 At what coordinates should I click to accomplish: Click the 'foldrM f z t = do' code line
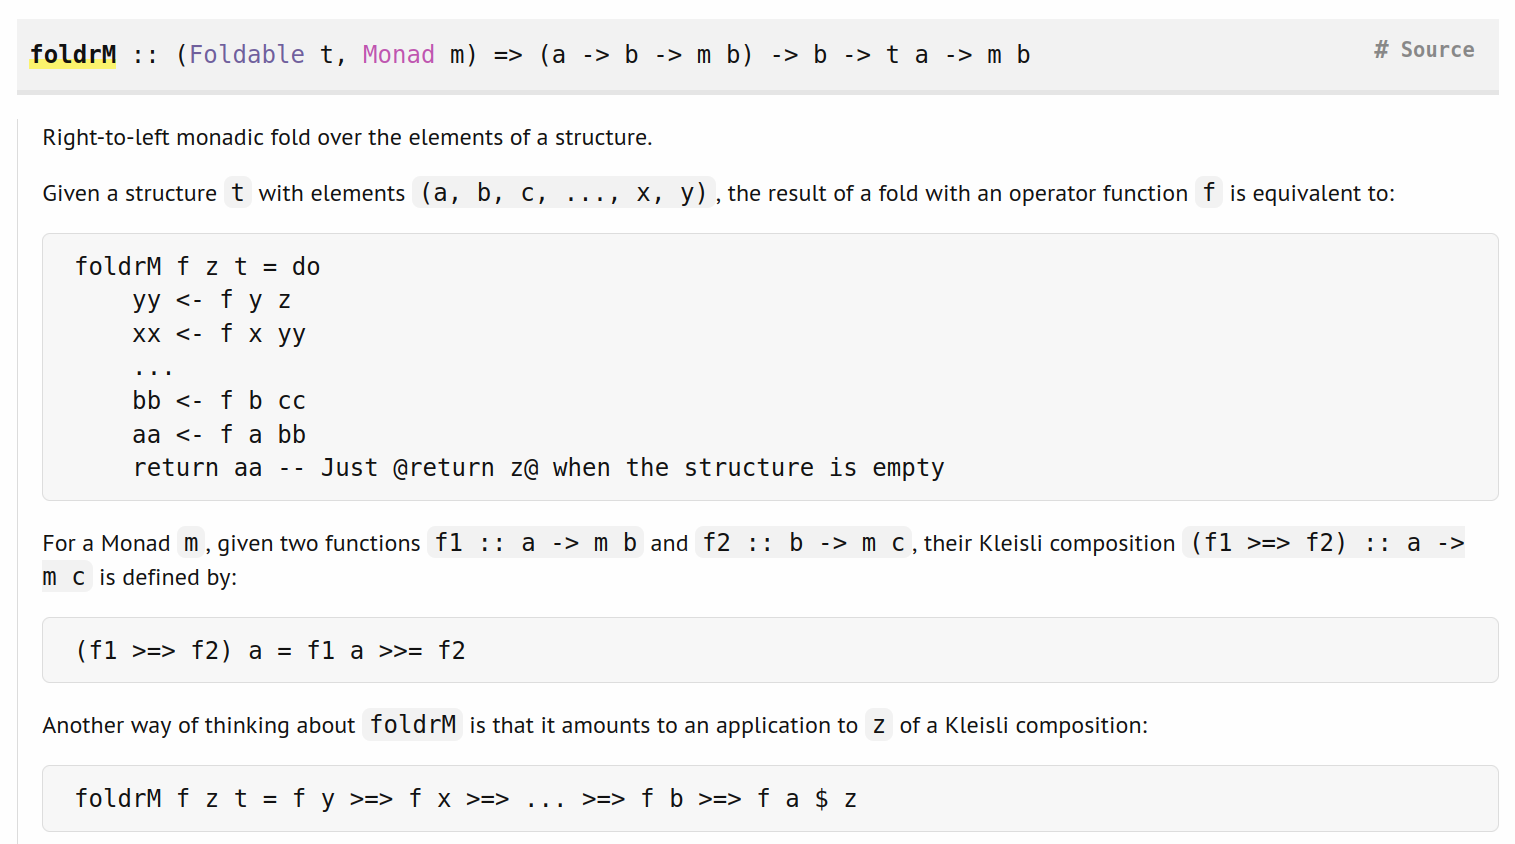(x=198, y=267)
